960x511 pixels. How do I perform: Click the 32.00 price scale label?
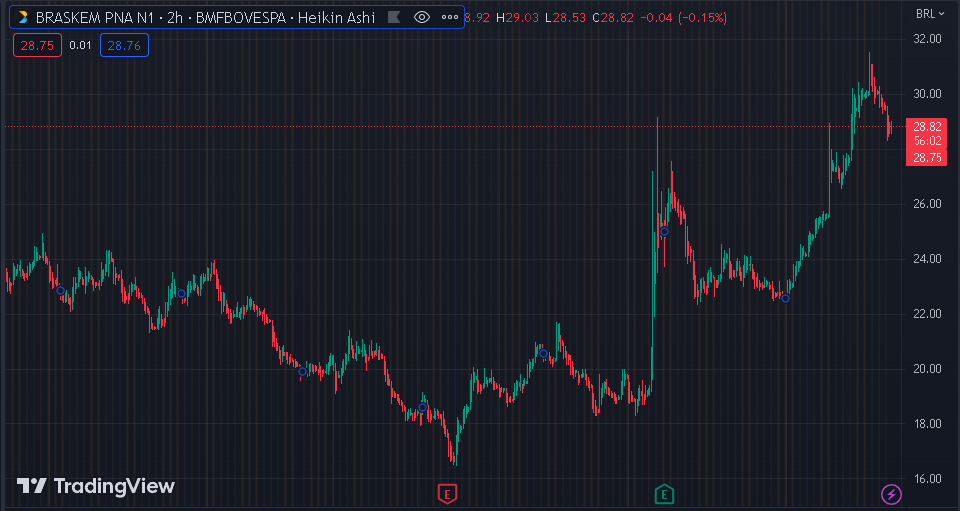[x=927, y=39]
